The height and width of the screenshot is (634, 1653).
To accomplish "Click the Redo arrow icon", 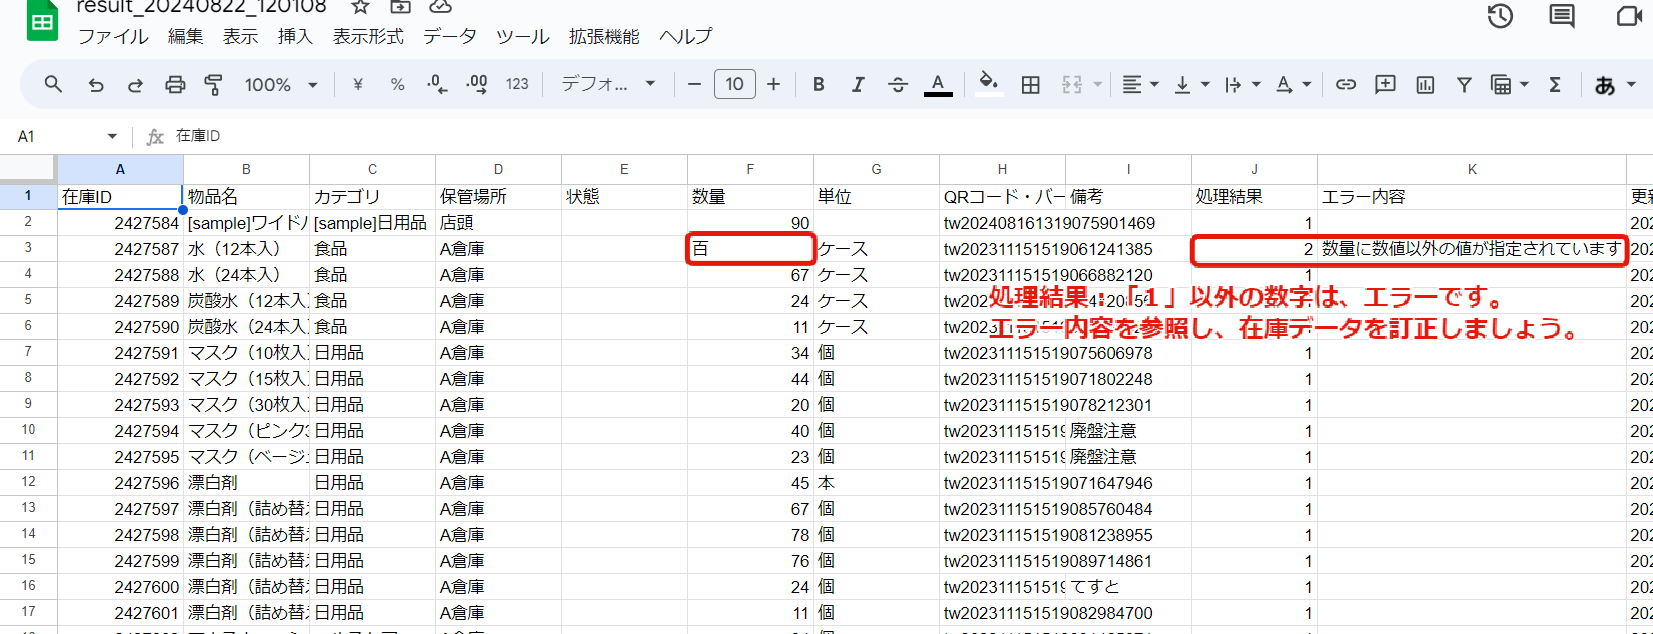I will 135,85.
